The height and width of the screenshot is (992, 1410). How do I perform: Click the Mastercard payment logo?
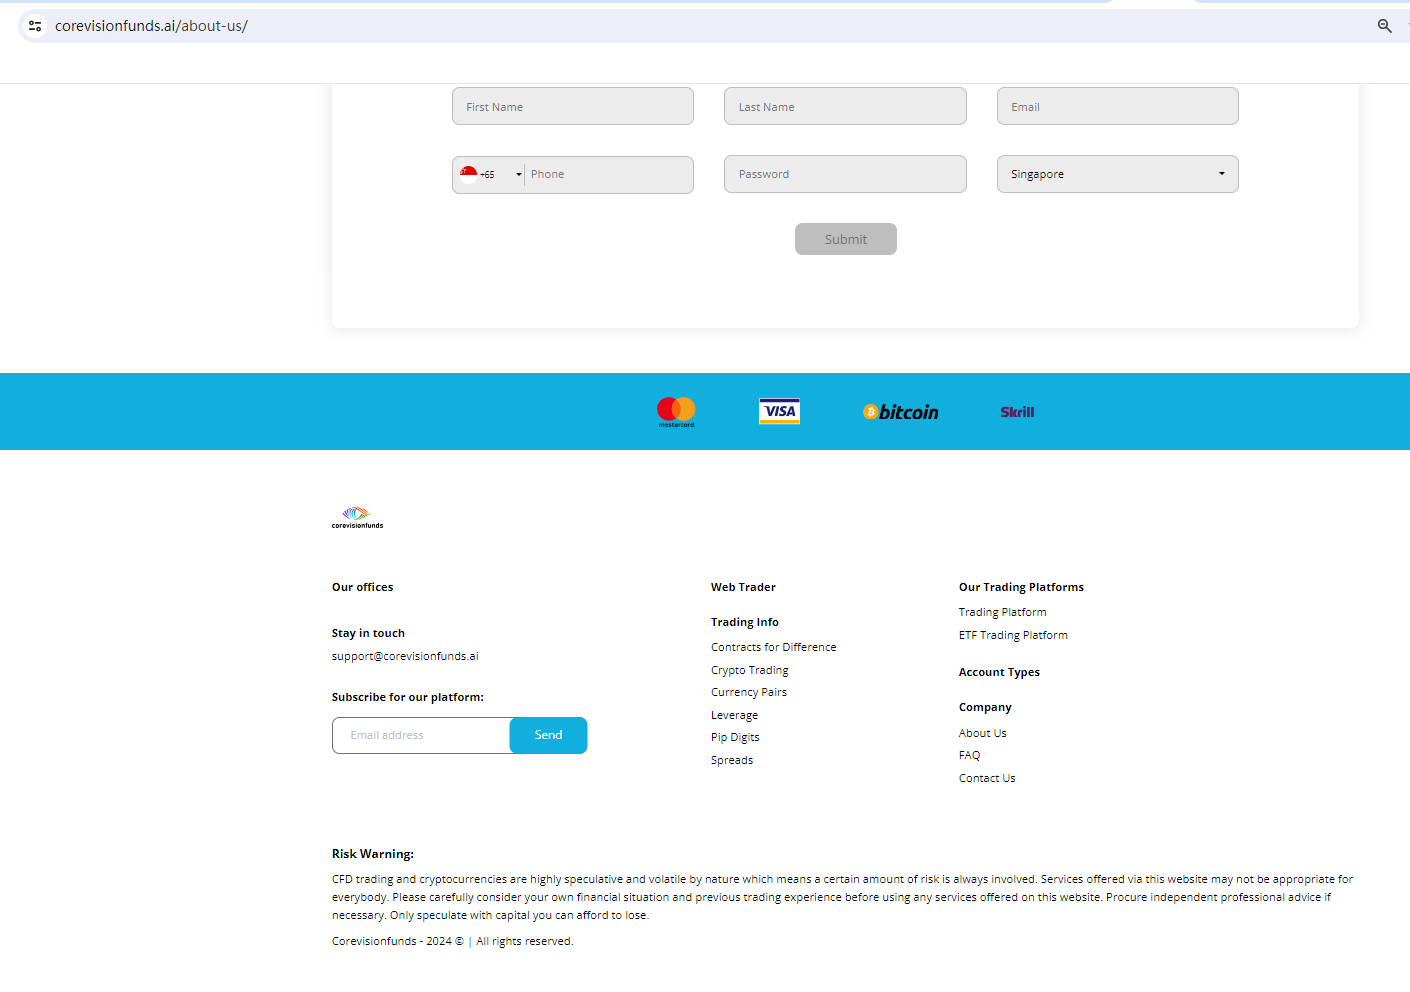point(676,411)
